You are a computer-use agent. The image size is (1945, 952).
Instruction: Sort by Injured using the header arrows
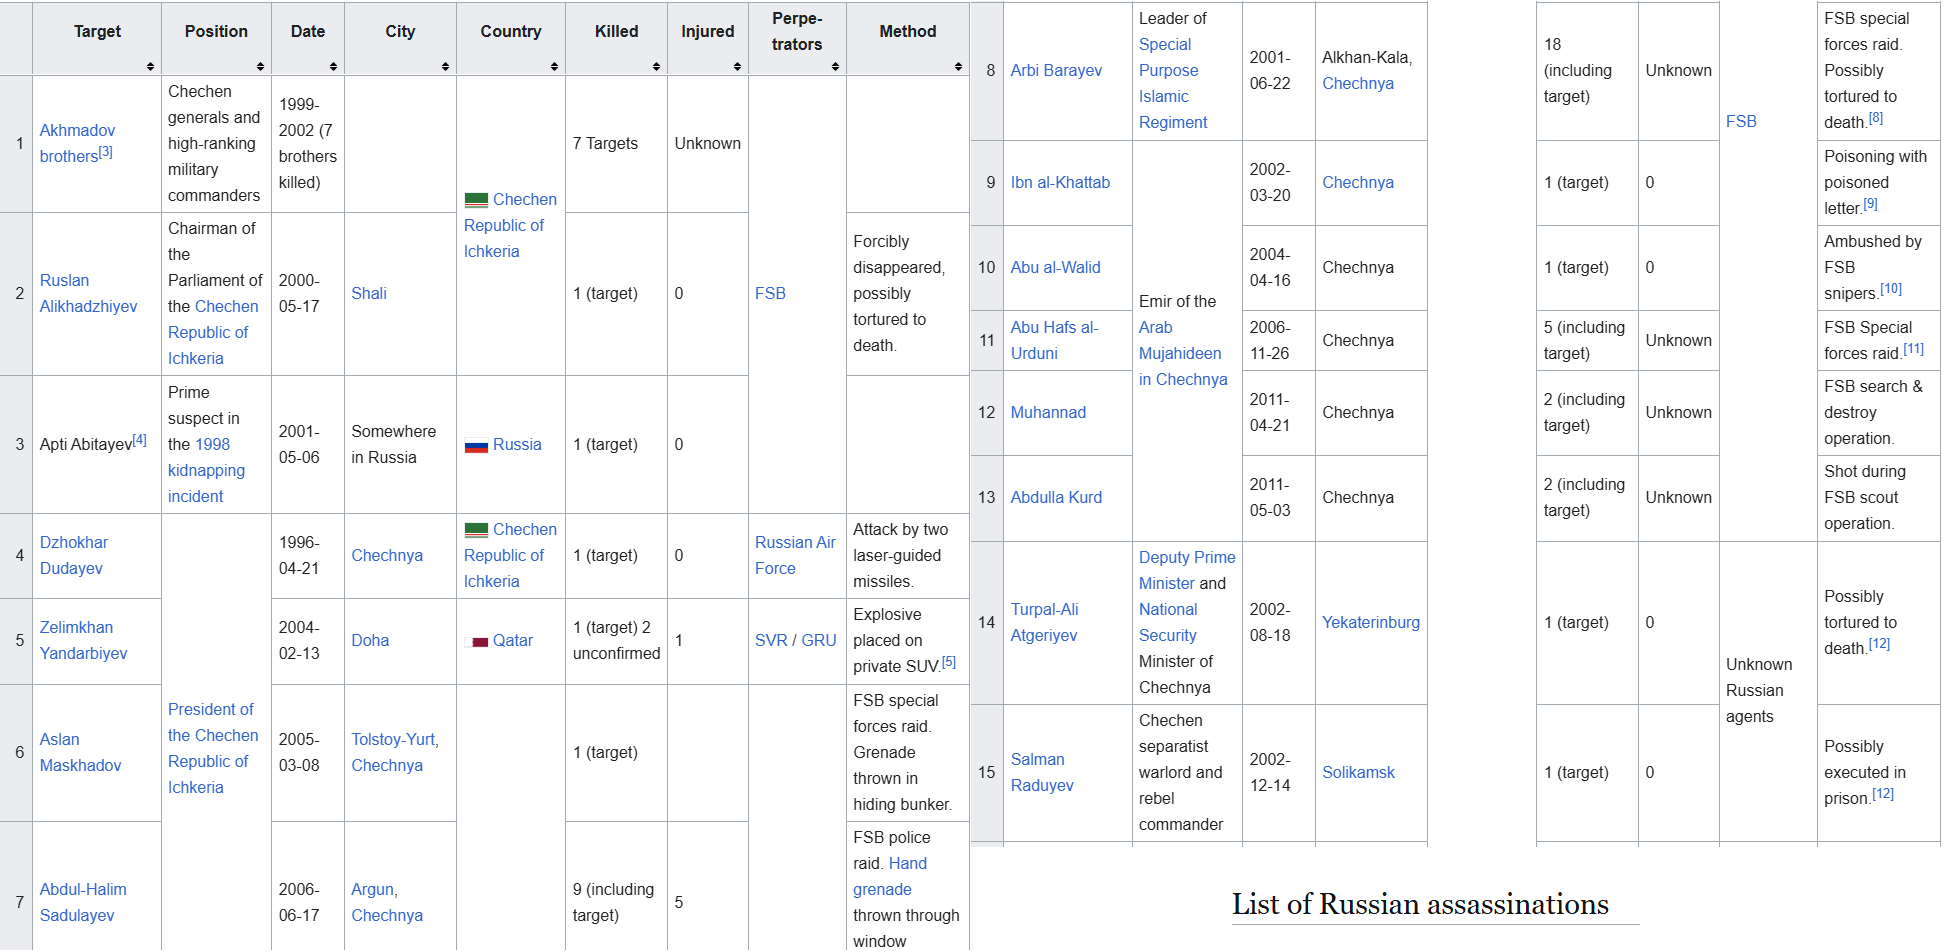(737, 66)
